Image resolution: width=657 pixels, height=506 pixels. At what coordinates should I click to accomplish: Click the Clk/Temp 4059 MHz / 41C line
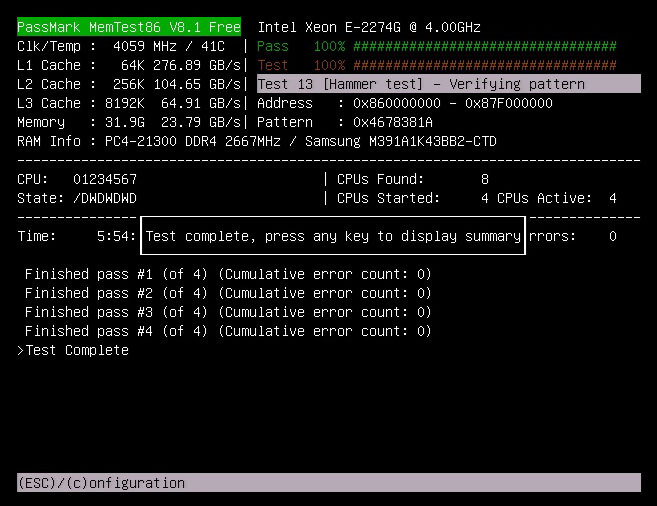tap(121, 46)
